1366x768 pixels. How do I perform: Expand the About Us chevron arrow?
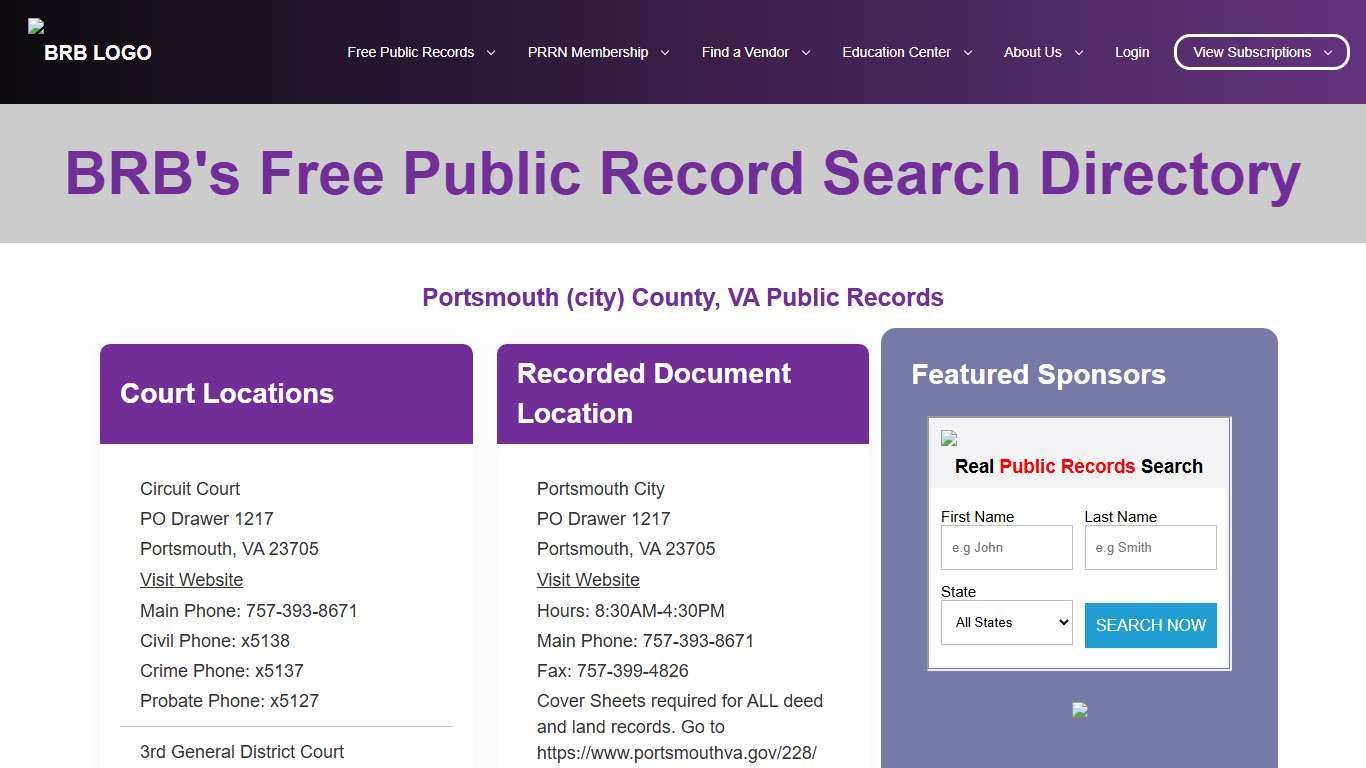(1078, 52)
